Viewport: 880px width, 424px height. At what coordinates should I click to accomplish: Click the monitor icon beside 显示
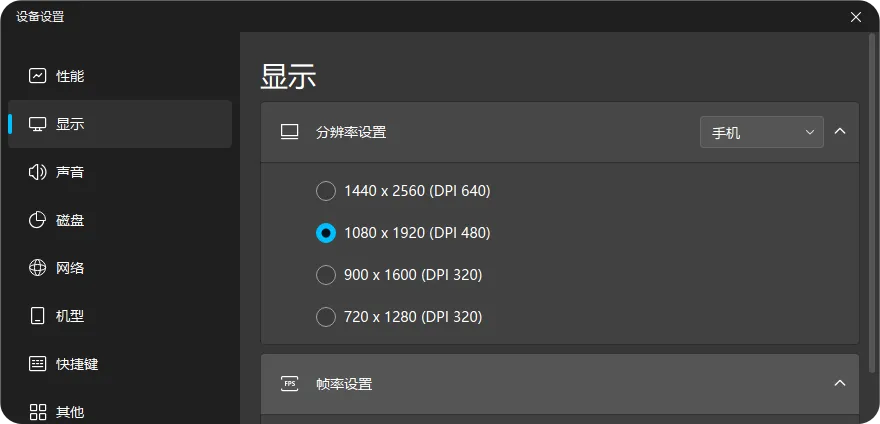click(38, 124)
